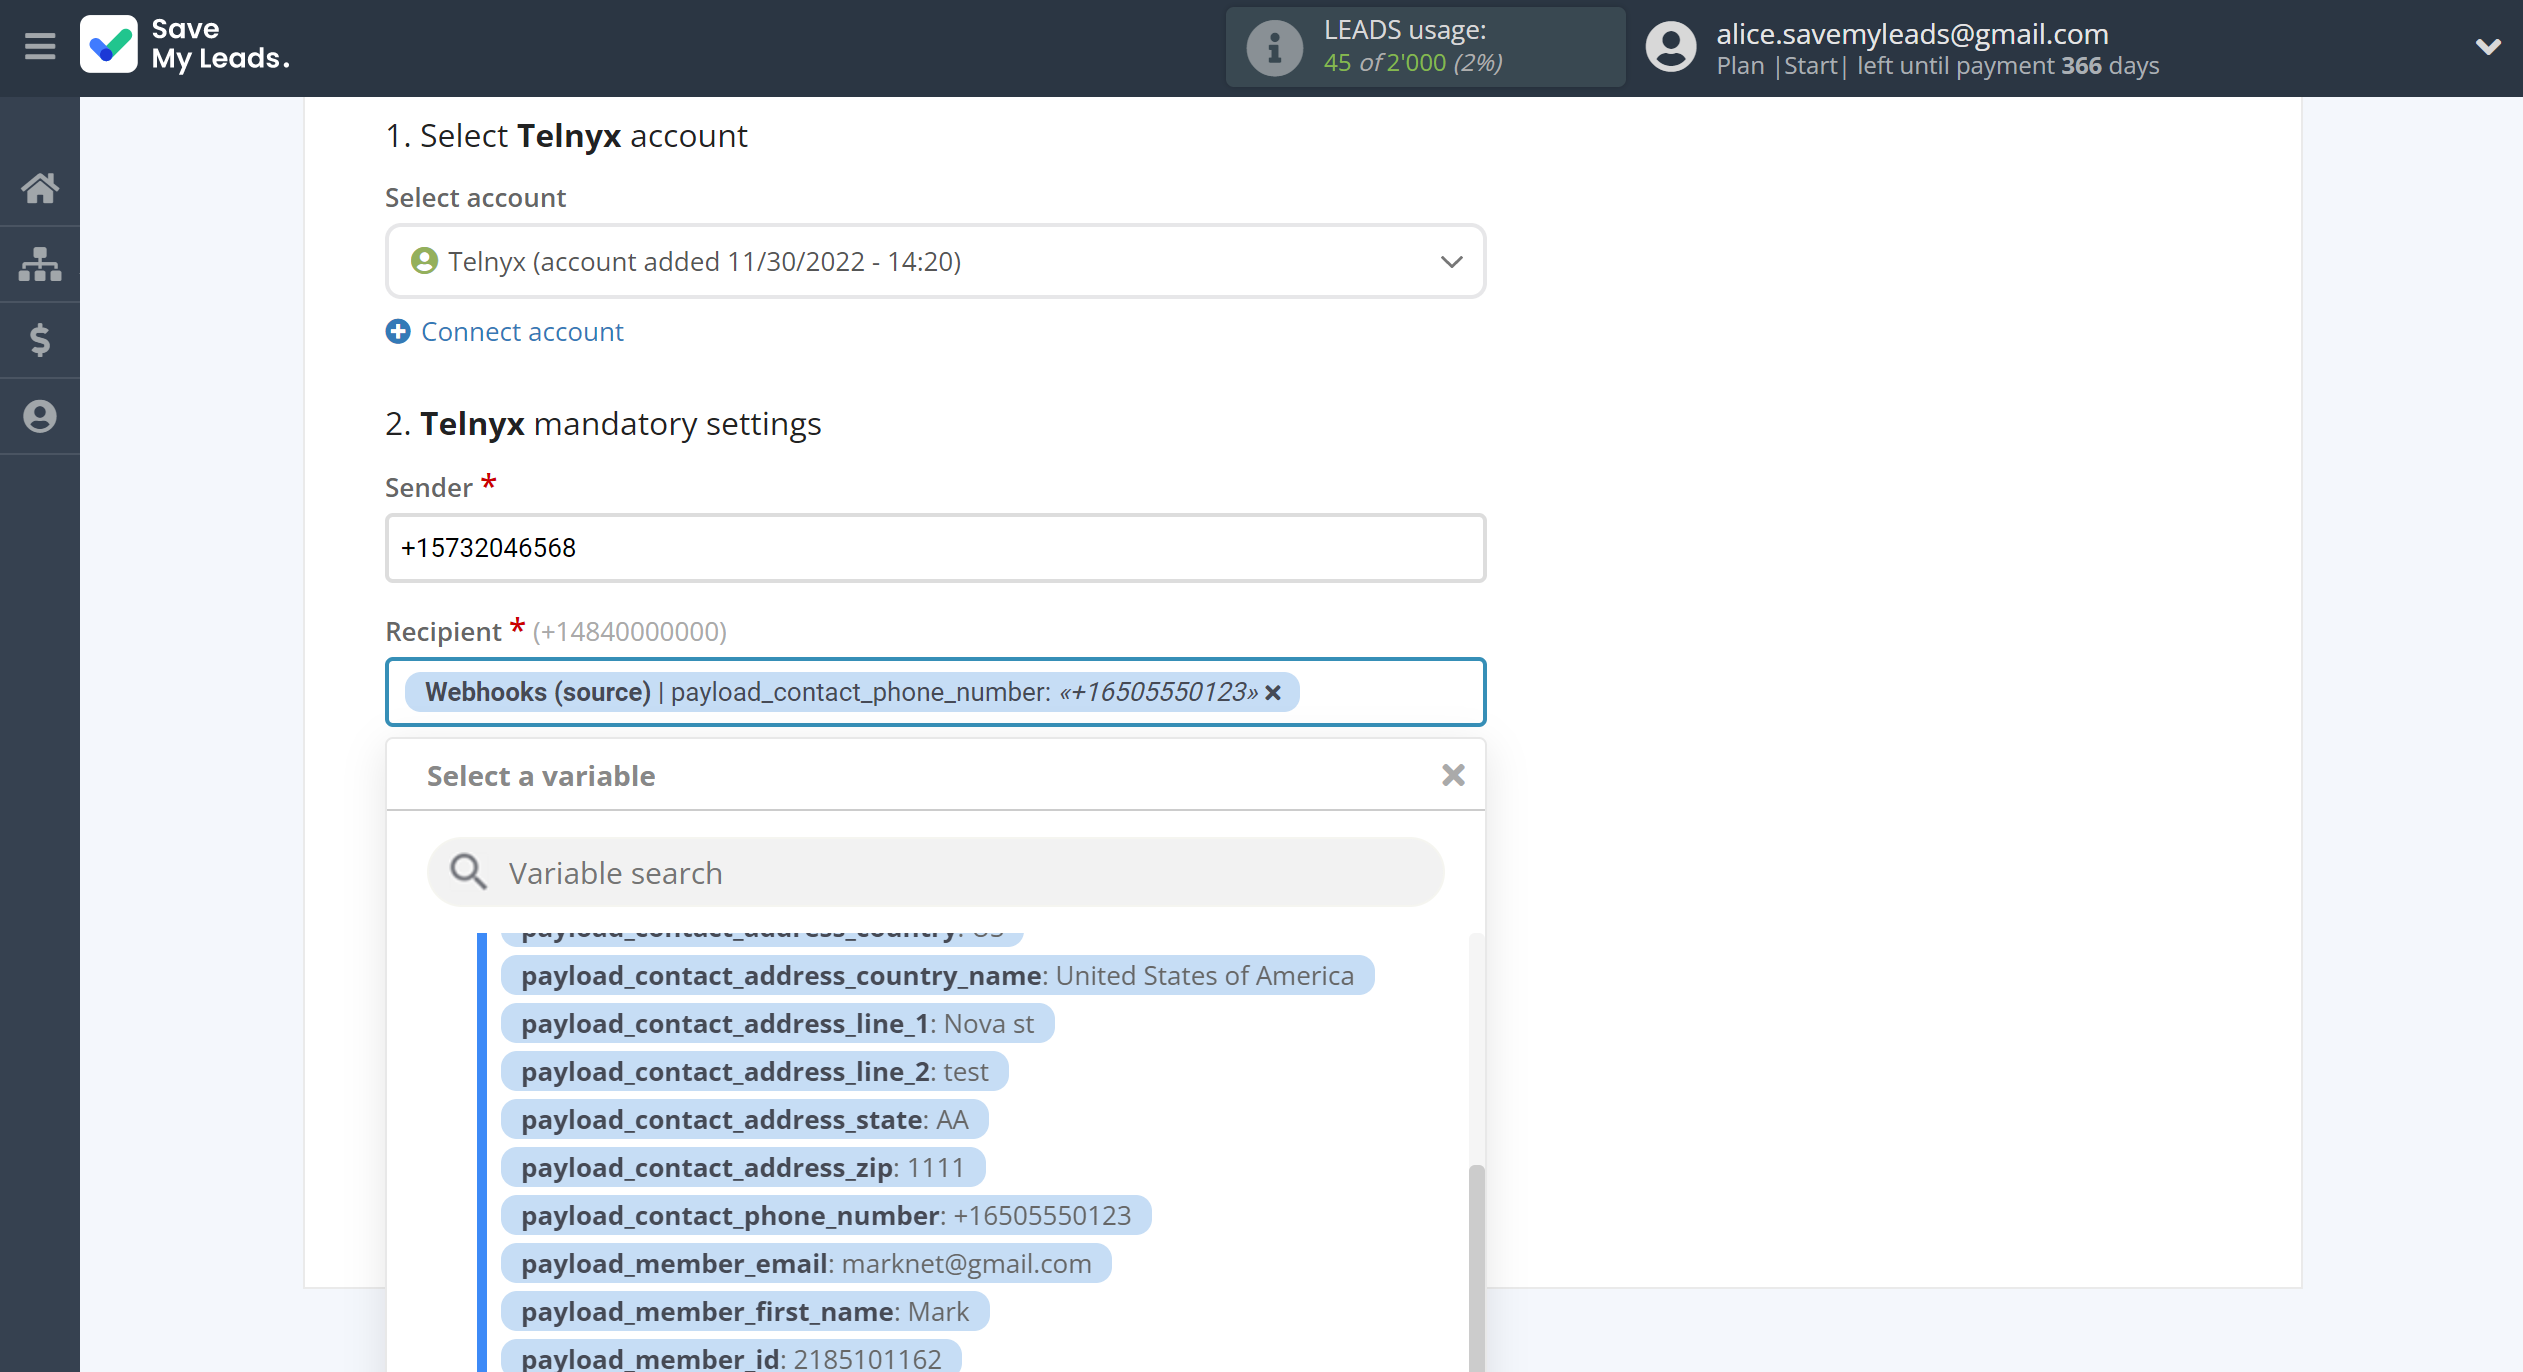The image size is (2523, 1372).
Task: Click the plus icon beside Connect account
Action: 398,332
